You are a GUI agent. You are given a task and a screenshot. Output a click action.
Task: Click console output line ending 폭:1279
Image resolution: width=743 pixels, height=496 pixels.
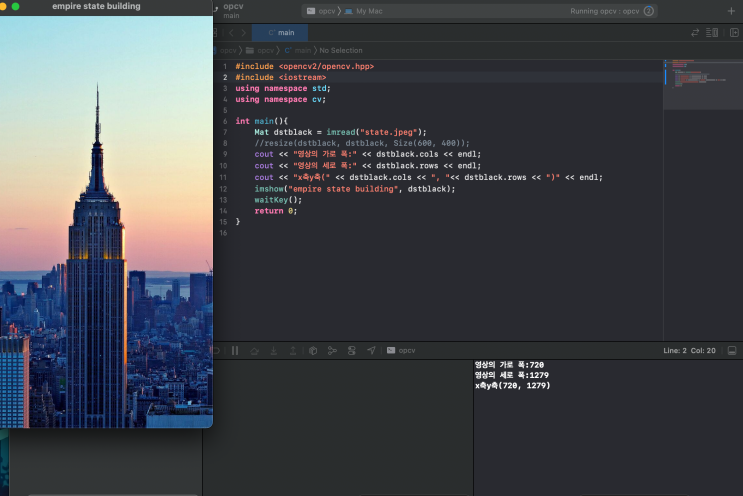512,375
